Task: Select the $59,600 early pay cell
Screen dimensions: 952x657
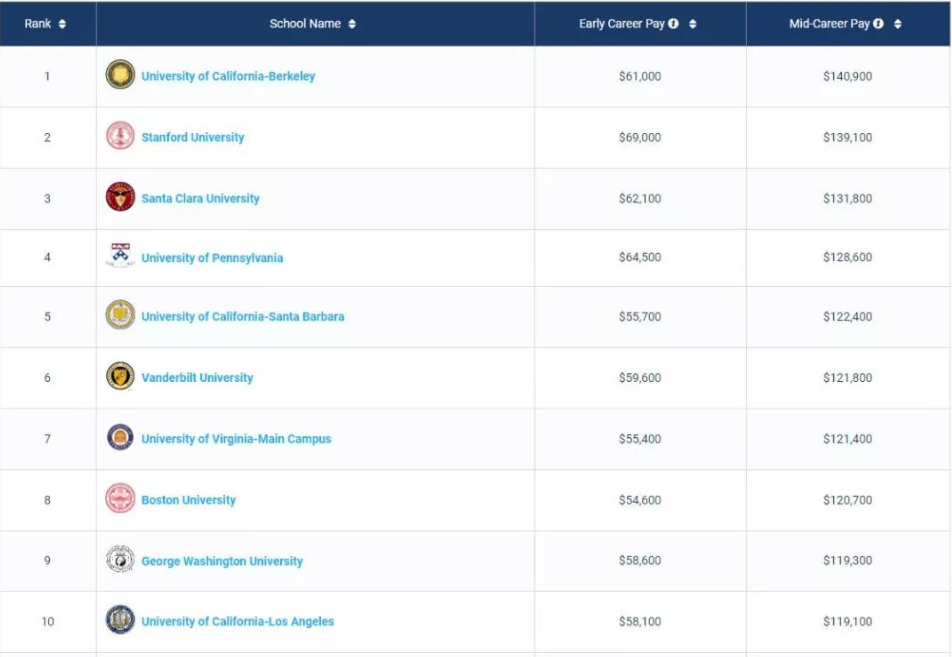Action: point(640,378)
